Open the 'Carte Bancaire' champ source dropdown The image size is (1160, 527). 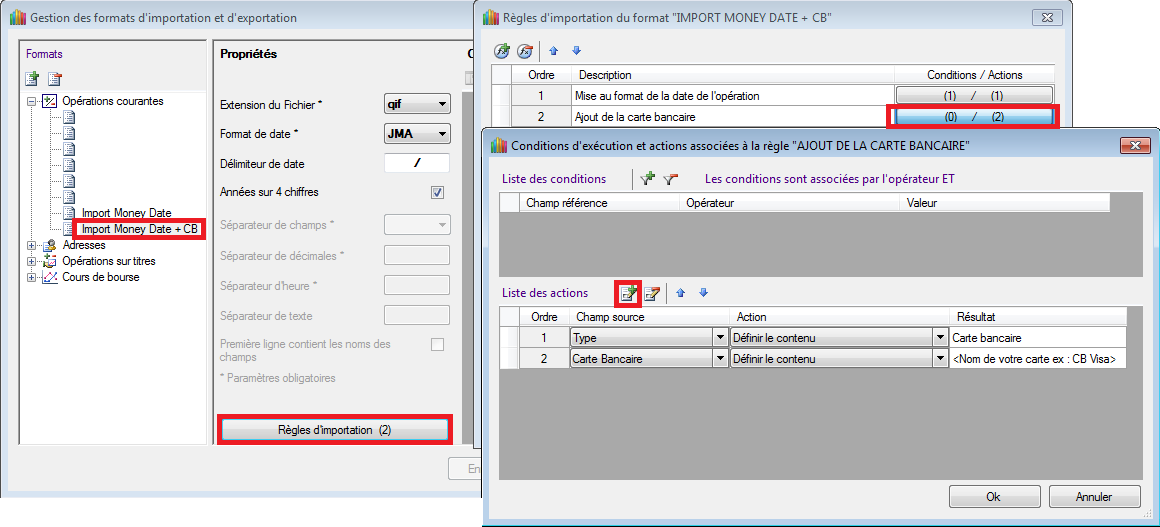[x=720, y=359]
